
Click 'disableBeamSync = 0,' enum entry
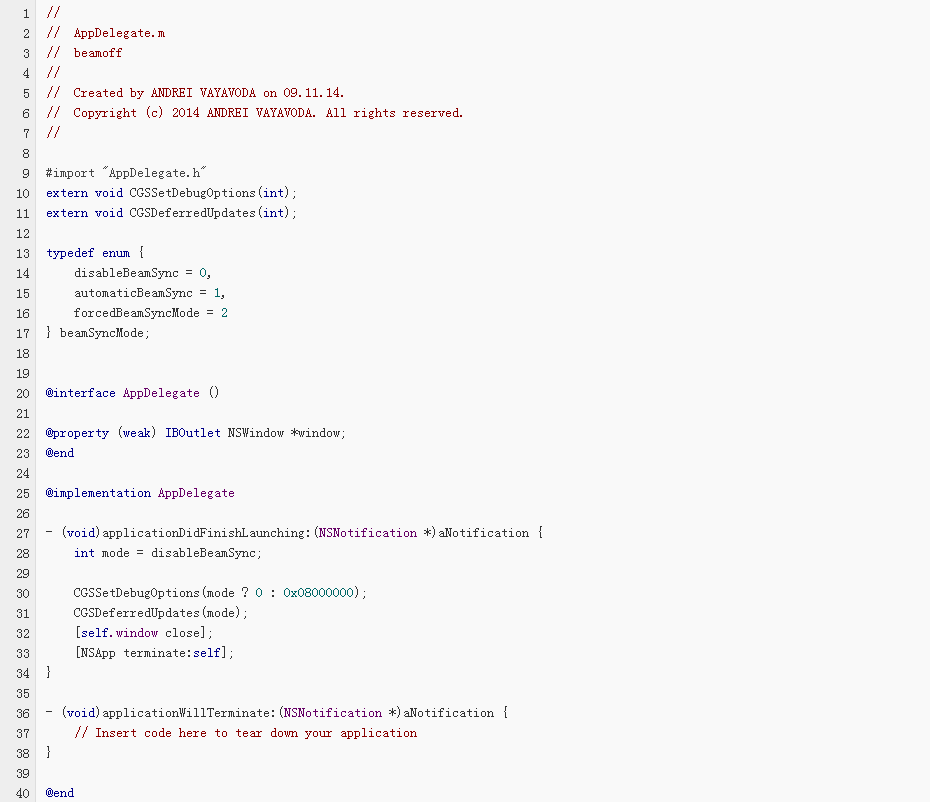pos(142,273)
